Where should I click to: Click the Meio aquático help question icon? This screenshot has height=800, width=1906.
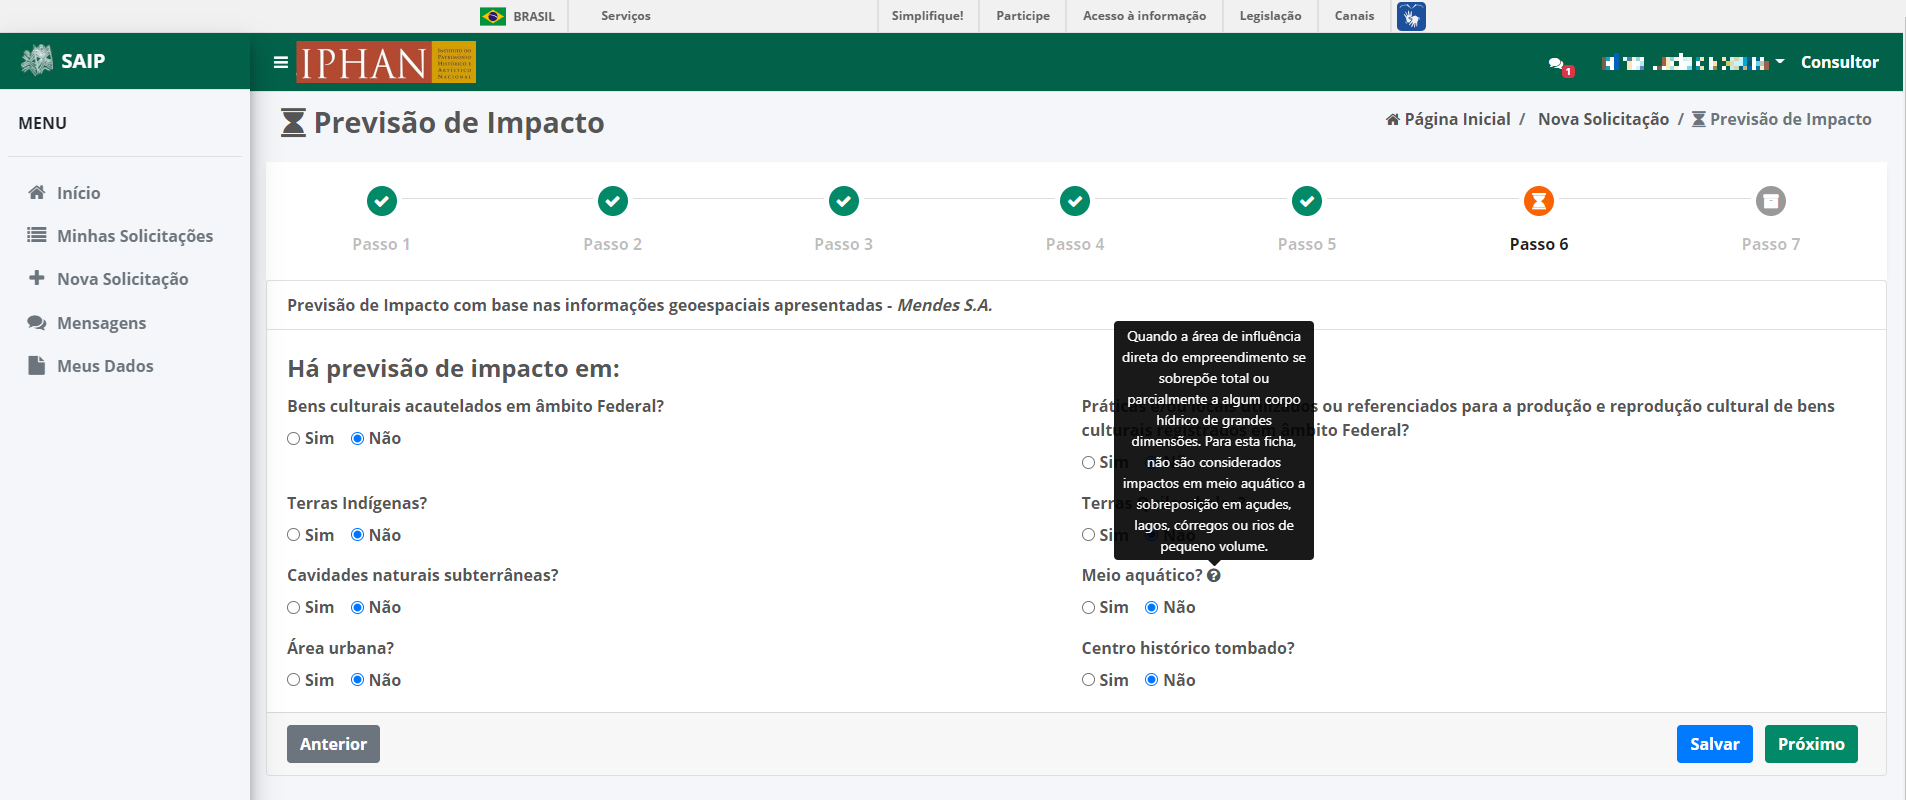pyautogui.click(x=1214, y=575)
